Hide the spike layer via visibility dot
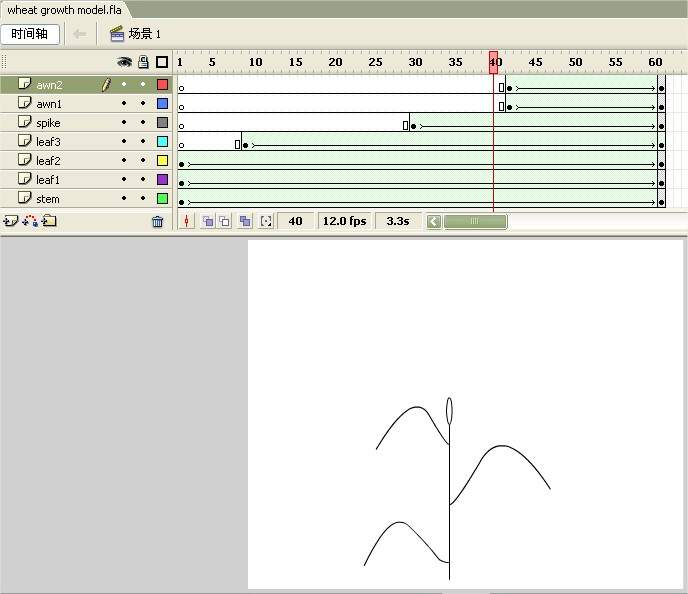Image resolution: width=688 pixels, height=594 pixels. (x=124, y=122)
